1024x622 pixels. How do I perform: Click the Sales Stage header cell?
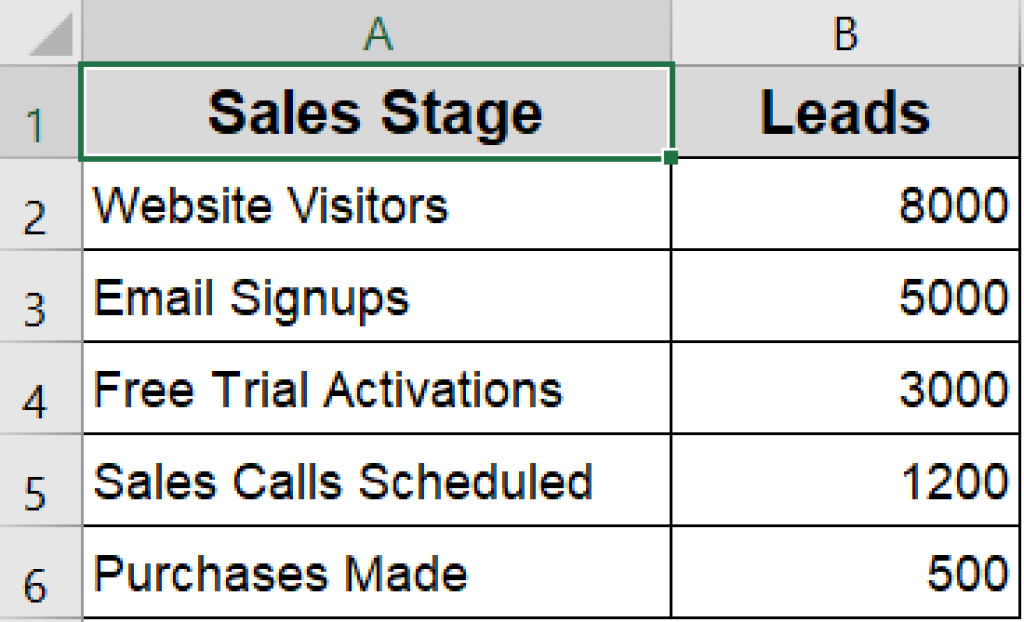click(x=376, y=110)
